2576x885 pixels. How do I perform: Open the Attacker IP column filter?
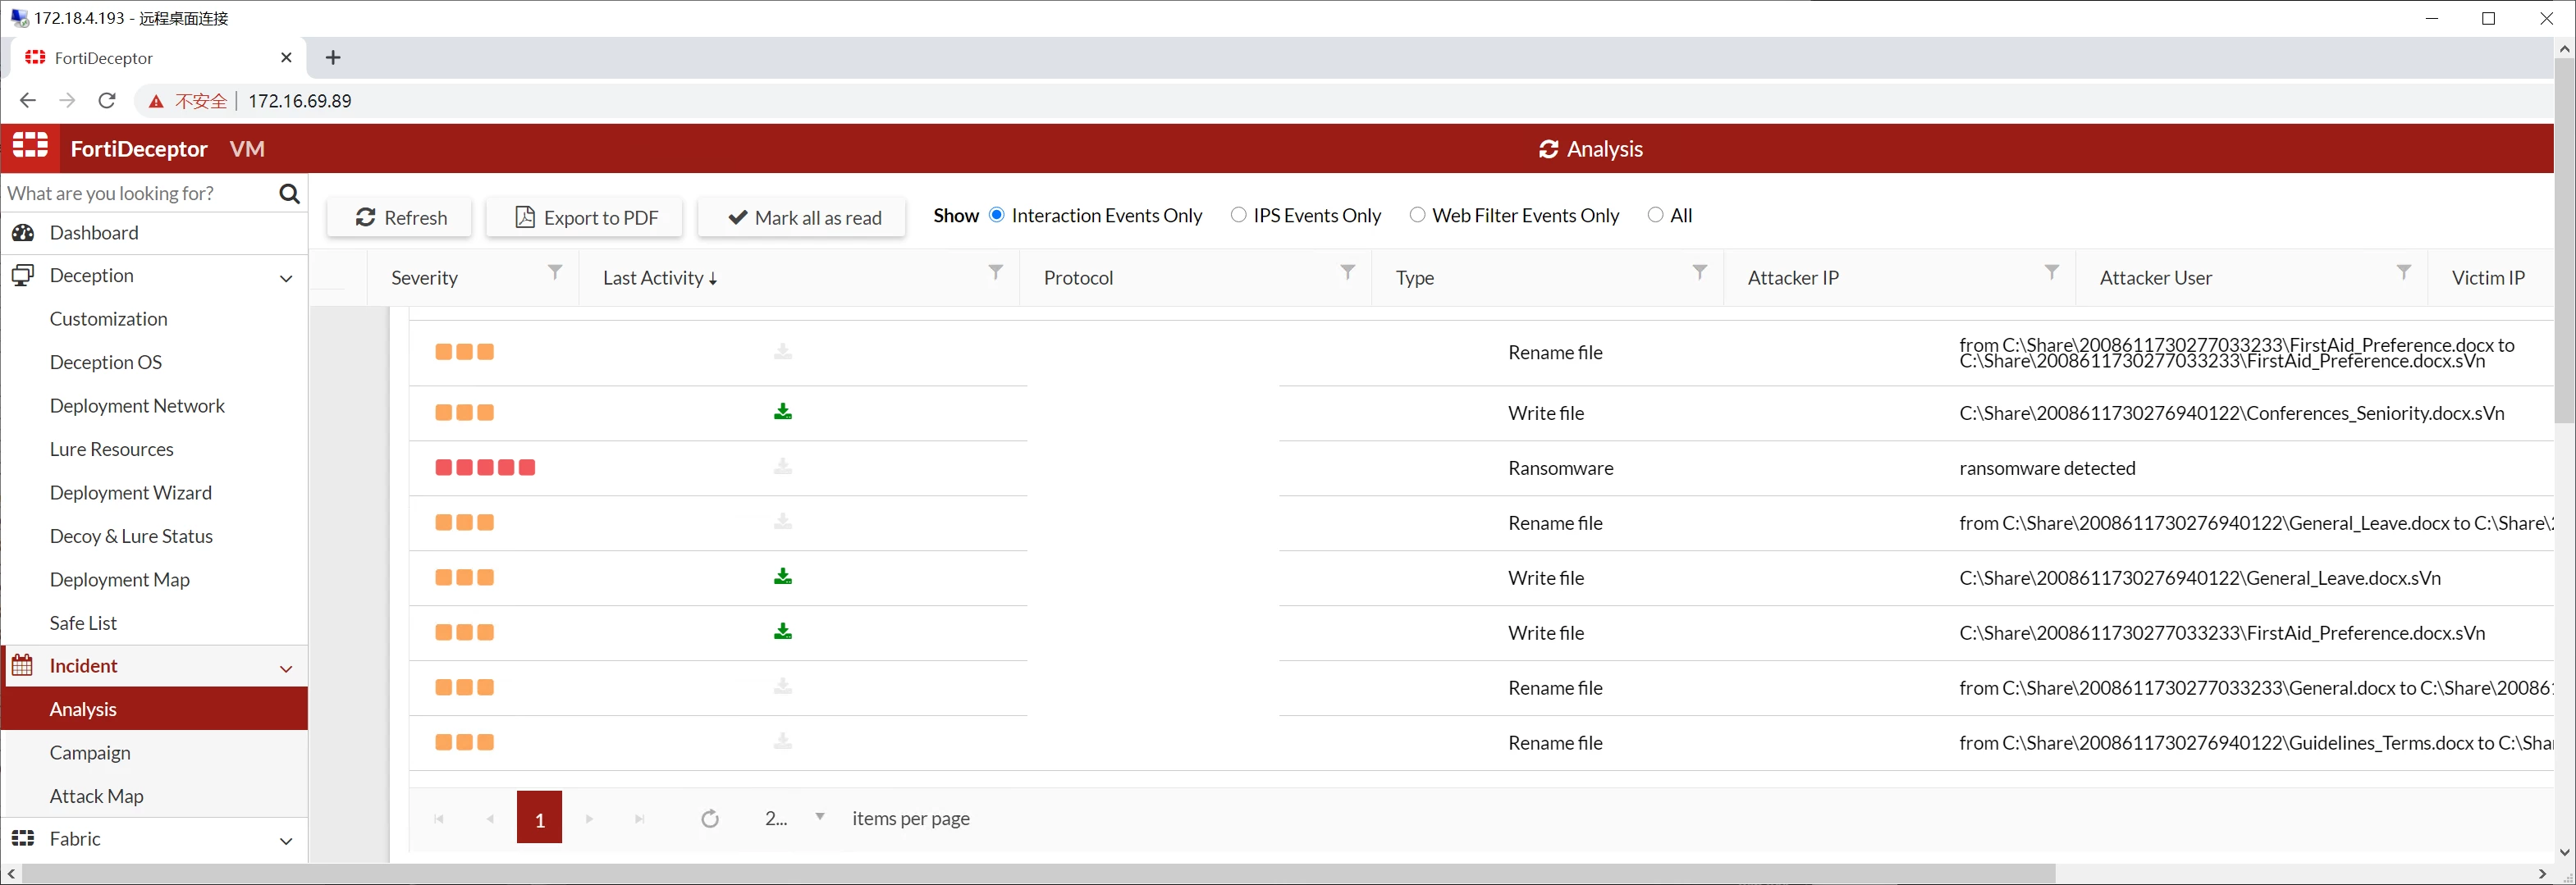pos(2051,272)
